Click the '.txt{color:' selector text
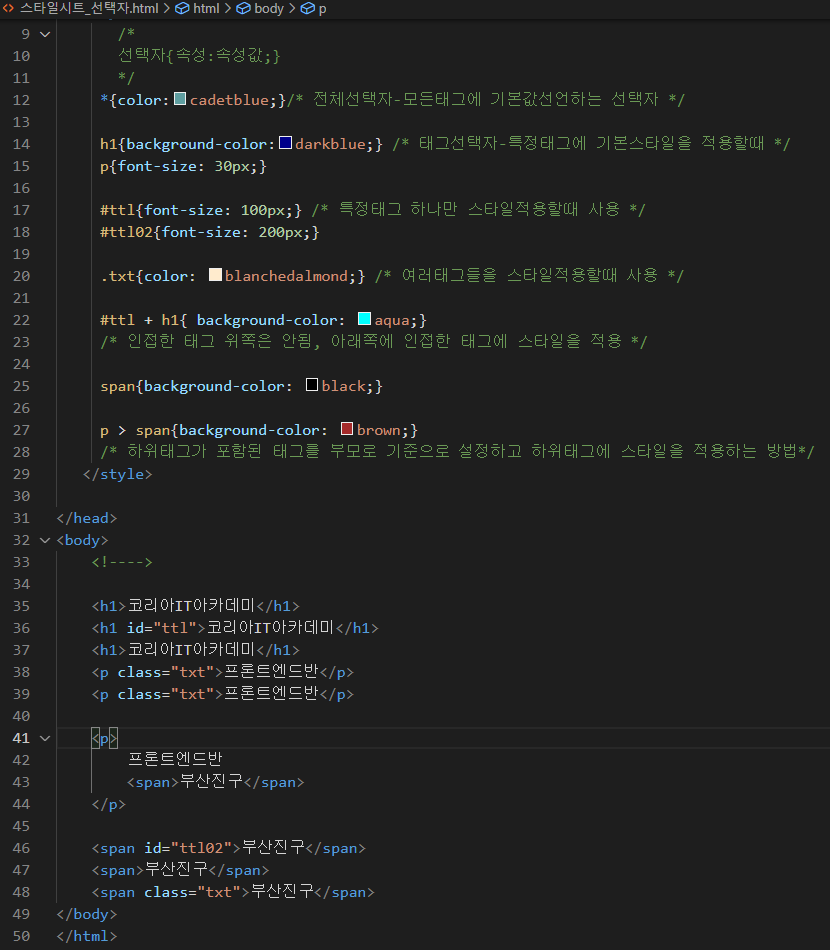 point(148,276)
